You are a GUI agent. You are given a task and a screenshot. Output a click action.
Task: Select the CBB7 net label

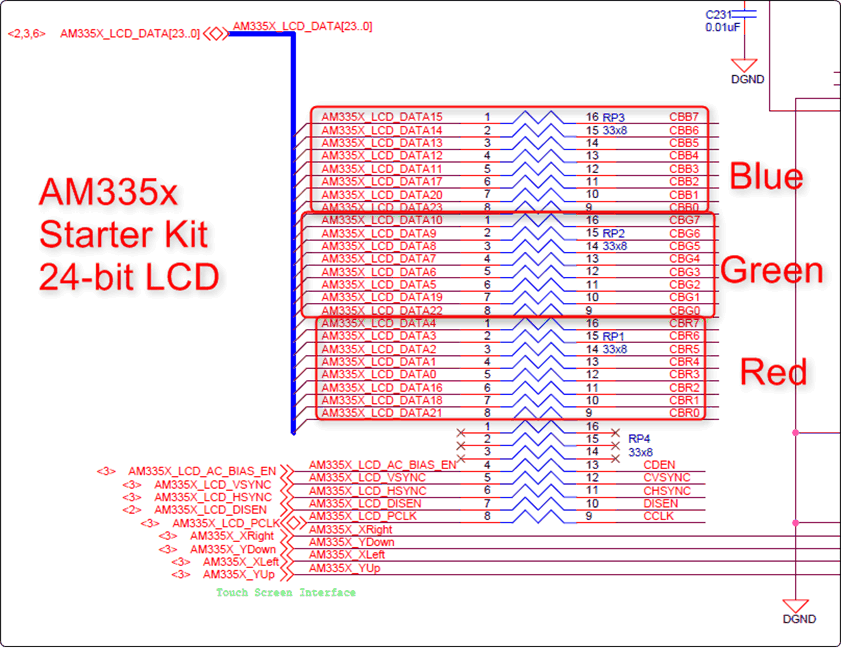click(684, 117)
